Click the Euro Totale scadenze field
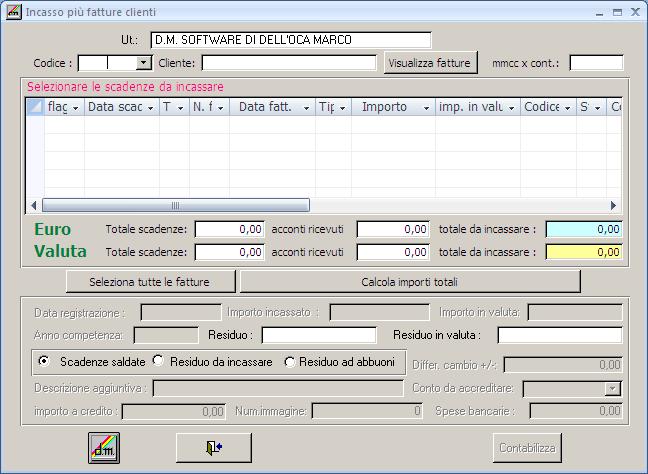648x474 pixels. tap(229, 229)
